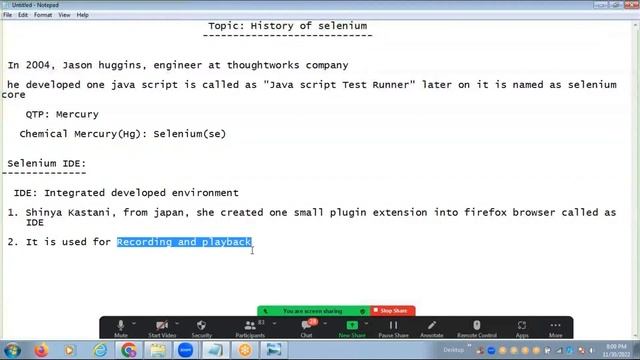Start Video in the Zoom toolbar

tap(162, 328)
